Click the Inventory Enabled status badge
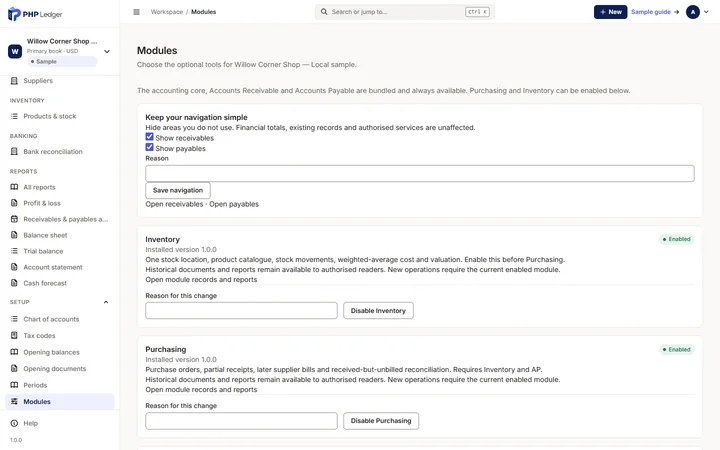The image size is (720, 450). [676, 239]
